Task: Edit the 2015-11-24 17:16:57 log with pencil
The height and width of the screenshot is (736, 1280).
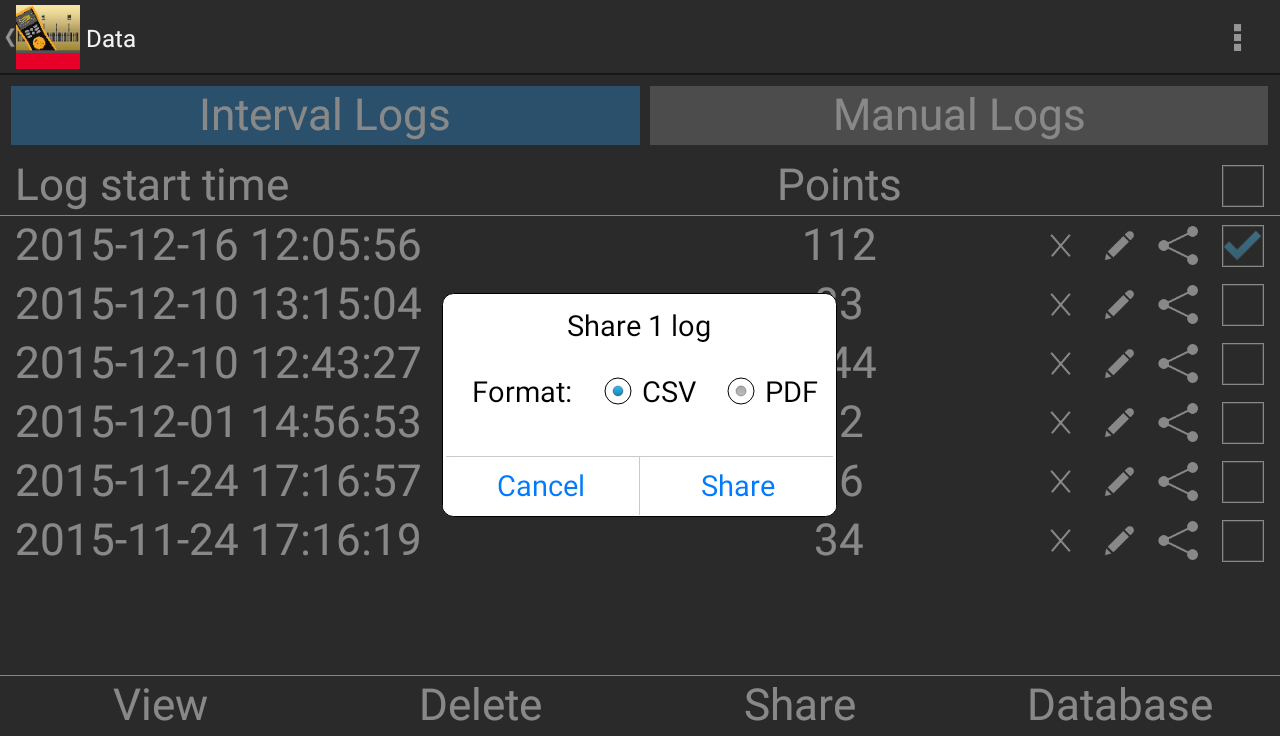Action: [x=1119, y=482]
